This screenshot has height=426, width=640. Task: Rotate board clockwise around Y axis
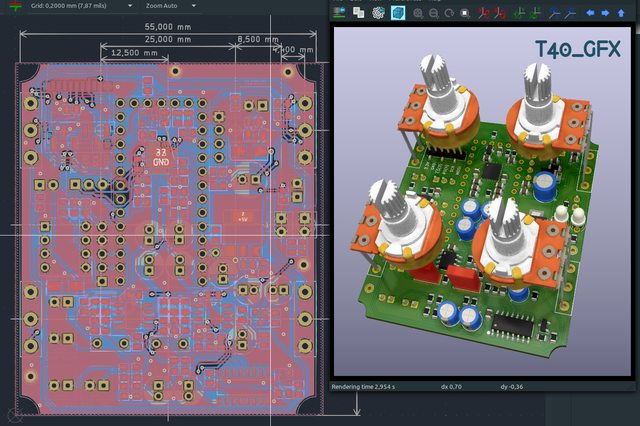pyautogui.click(x=519, y=13)
